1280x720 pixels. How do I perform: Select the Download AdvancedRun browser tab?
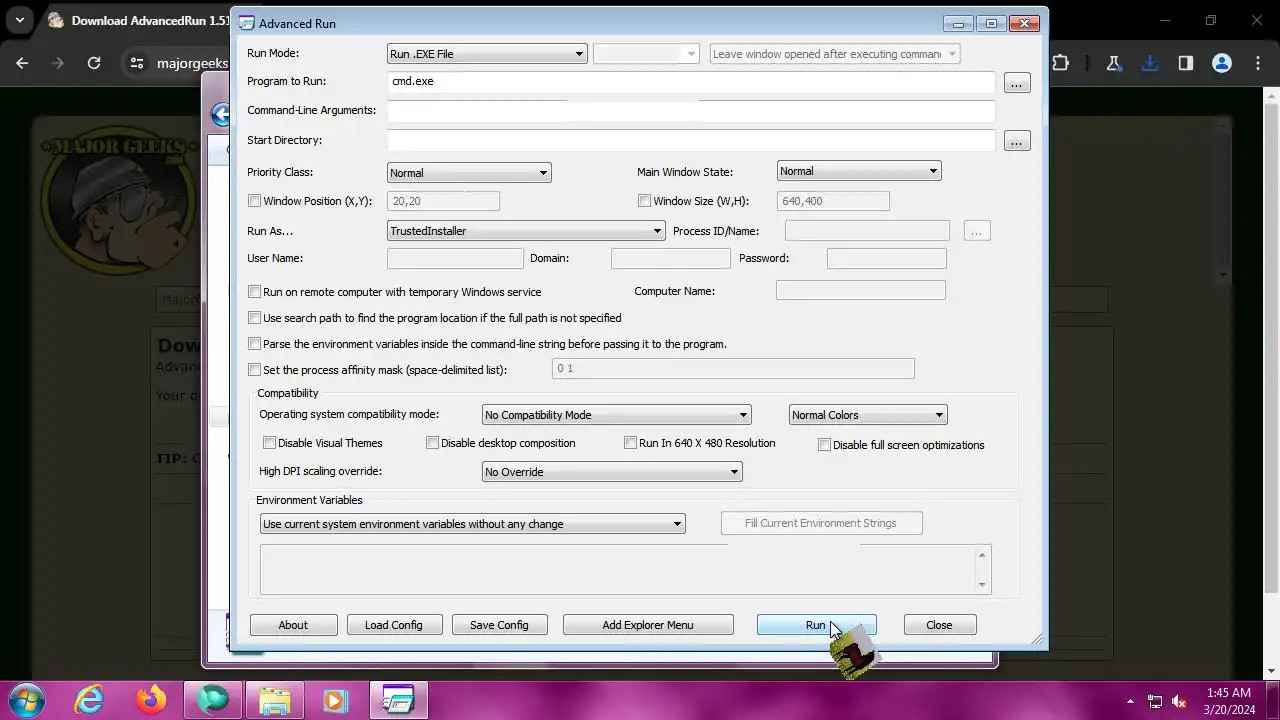(x=138, y=21)
